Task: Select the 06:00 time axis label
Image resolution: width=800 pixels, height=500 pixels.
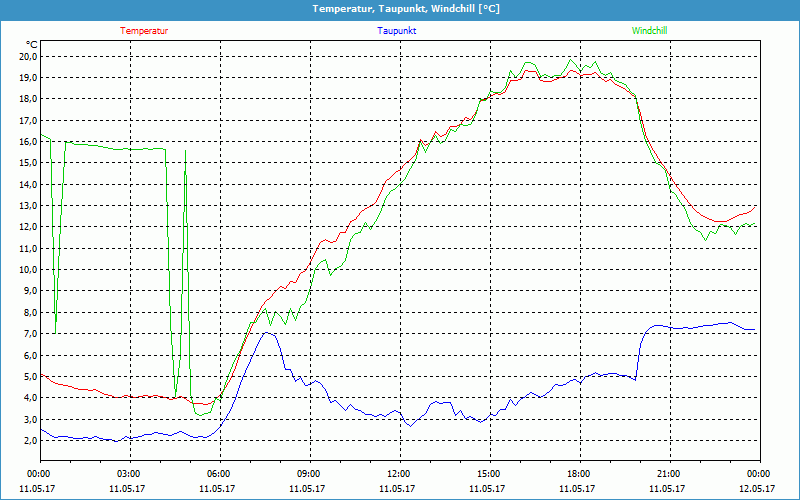Action: point(219,474)
